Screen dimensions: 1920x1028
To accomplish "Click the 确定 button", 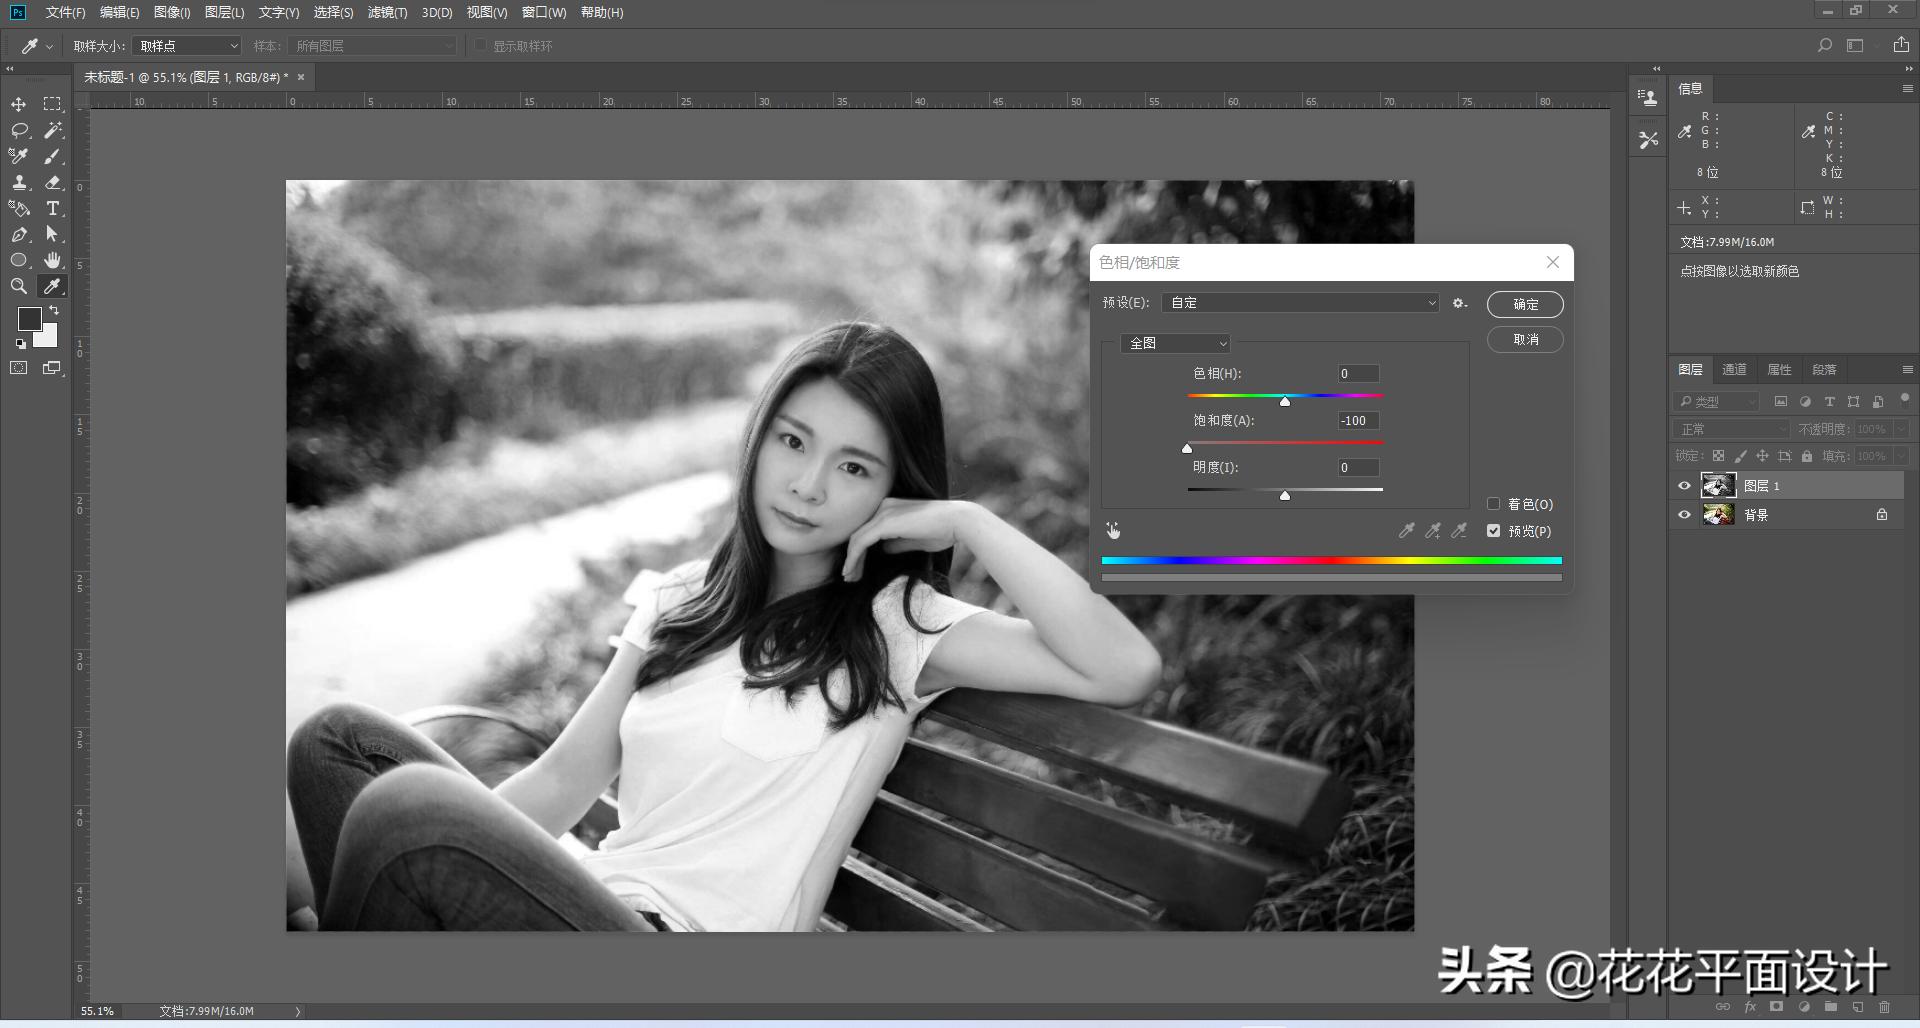I will (x=1525, y=304).
